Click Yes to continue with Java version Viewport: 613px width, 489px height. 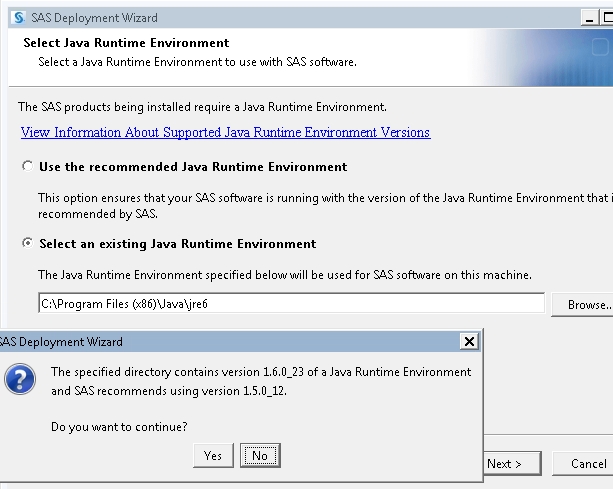click(x=213, y=455)
